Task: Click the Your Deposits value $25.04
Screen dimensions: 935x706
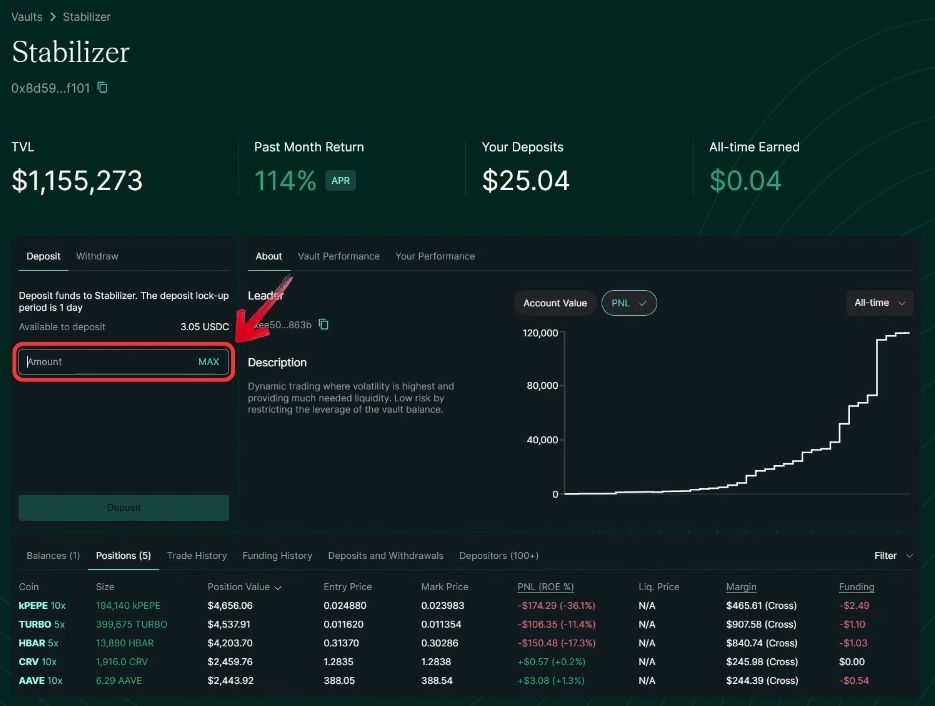Action: pyautogui.click(x=526, y=181)
